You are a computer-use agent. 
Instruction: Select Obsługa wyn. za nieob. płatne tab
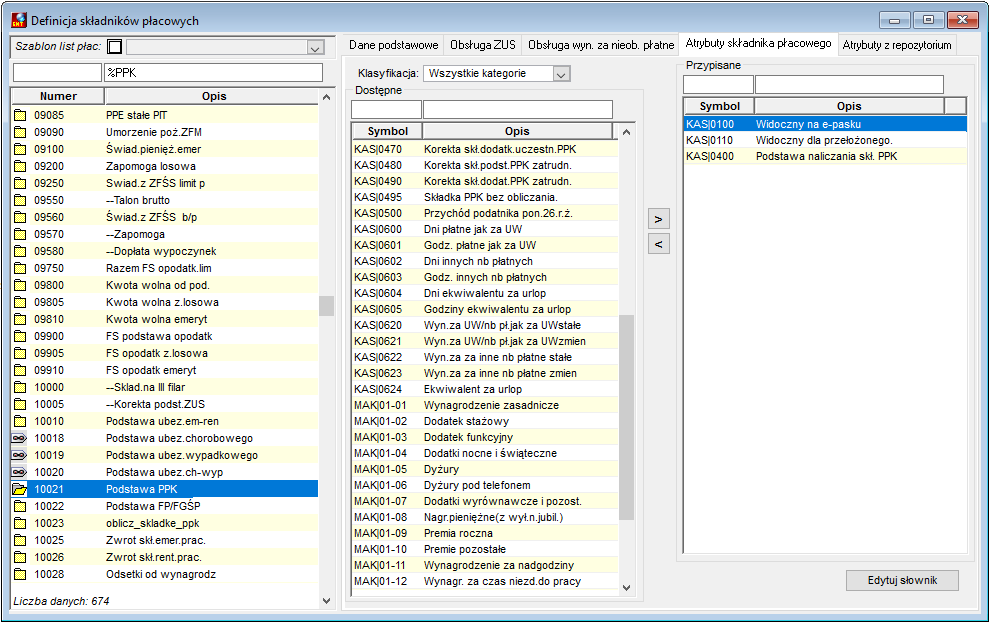pos(600,45)
